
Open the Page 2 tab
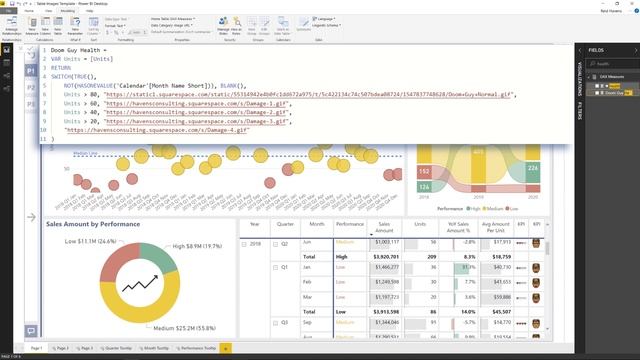point(60,348)
